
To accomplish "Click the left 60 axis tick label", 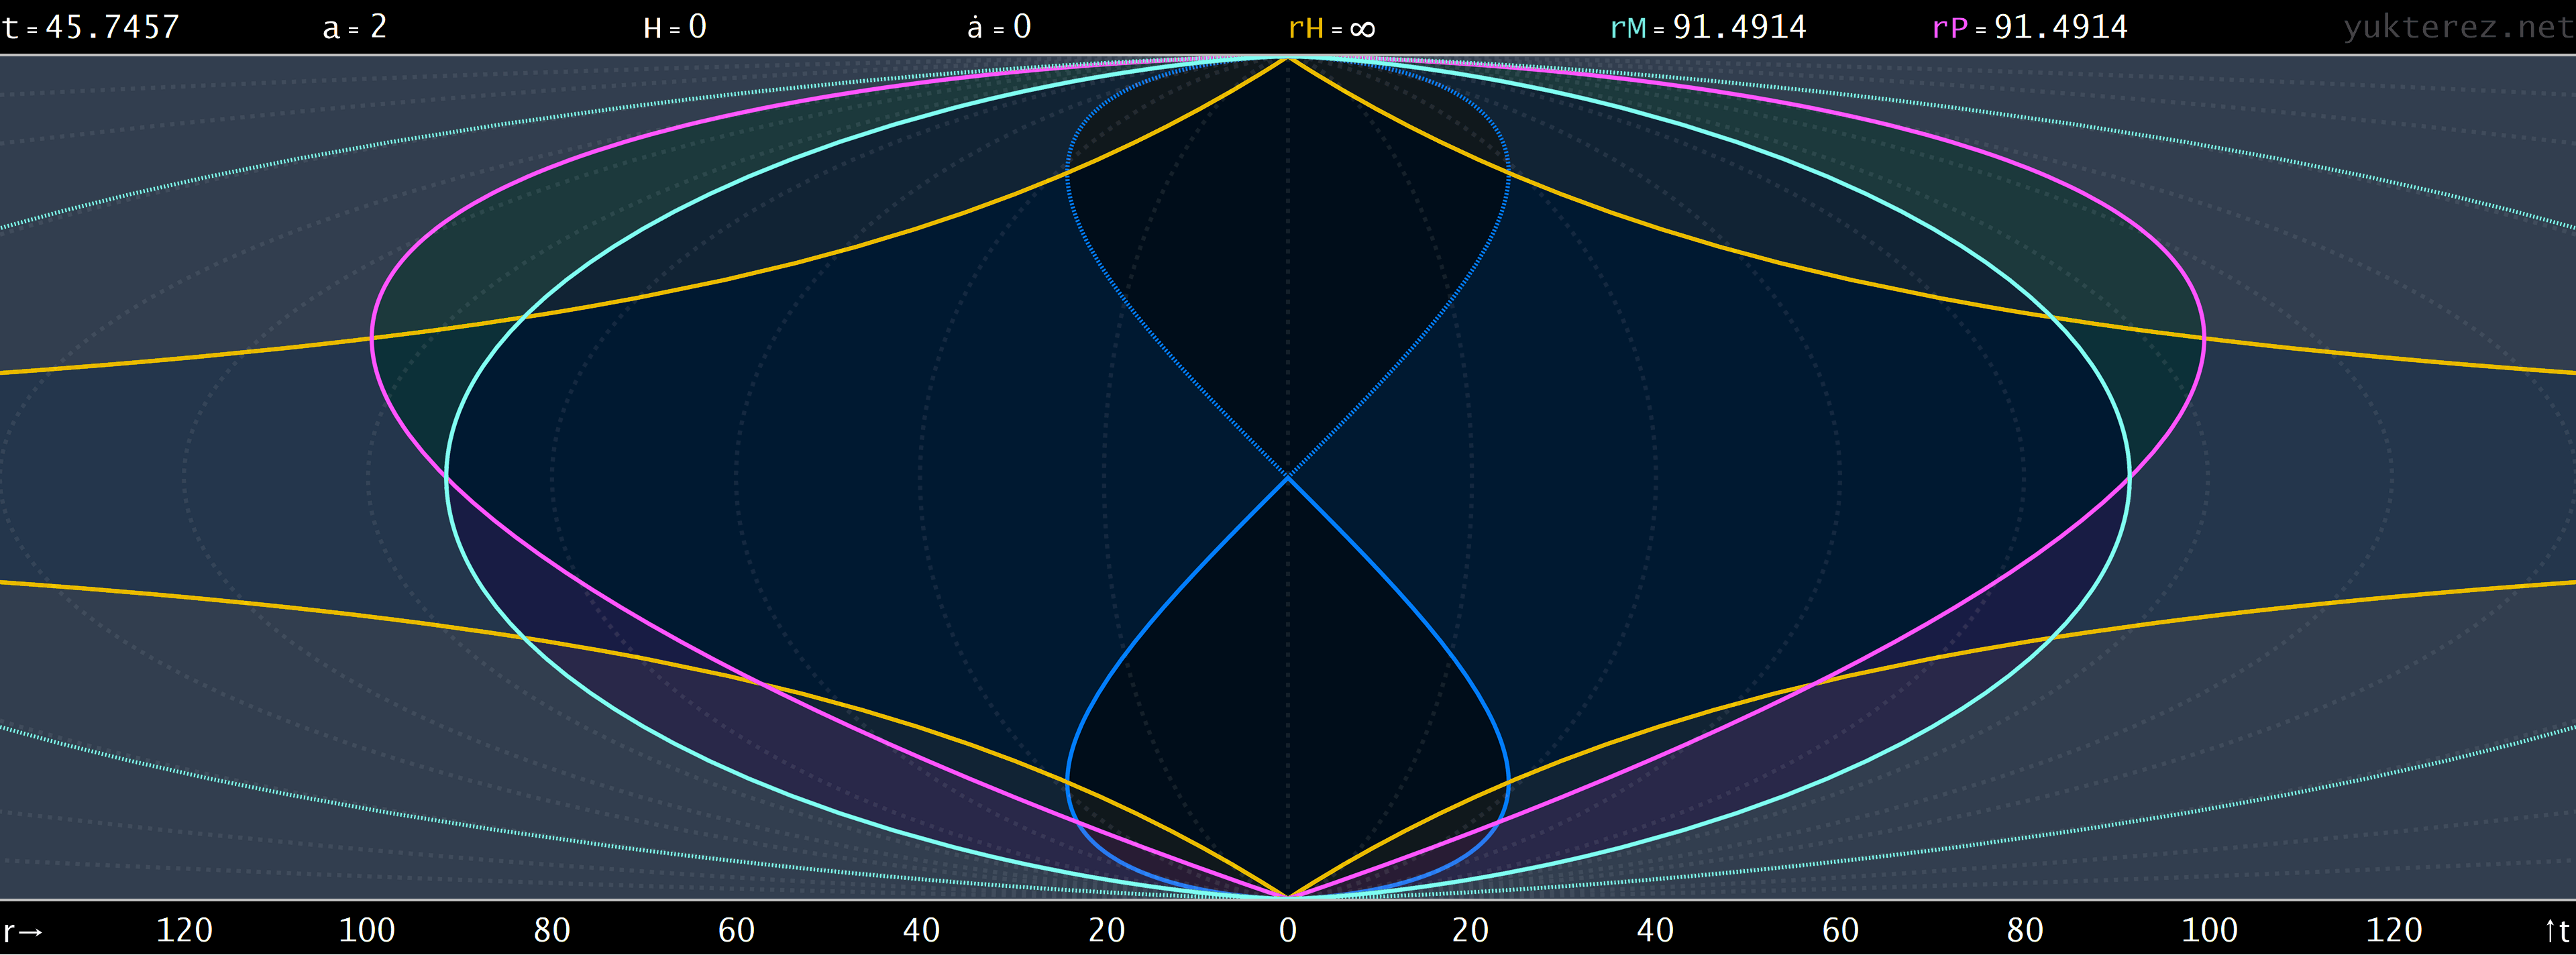I will pyautogui.click(x=736, y=931).
